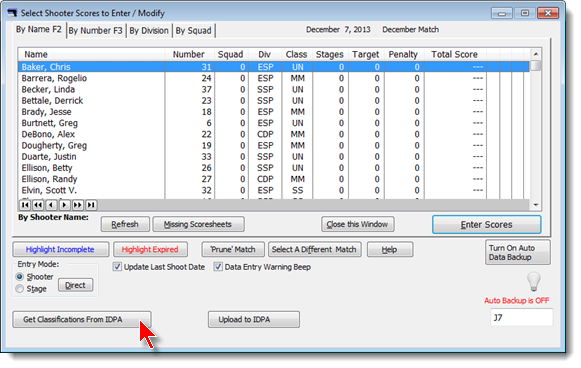Screen dimensions: 581x368
Task: Click the window title bar pistol icon
Action: (12, 13)
